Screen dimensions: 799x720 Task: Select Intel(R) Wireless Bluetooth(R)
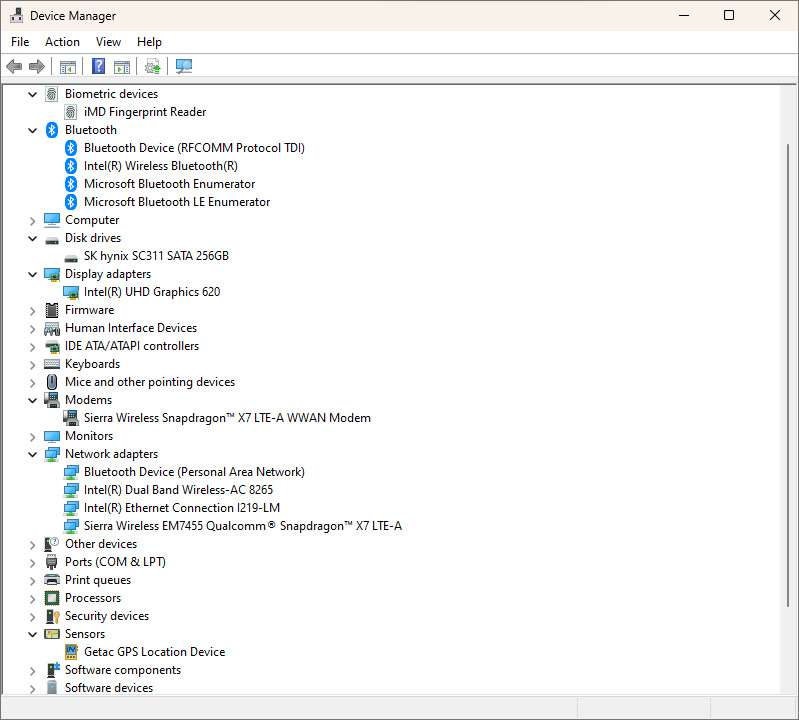tap(161, 166)
